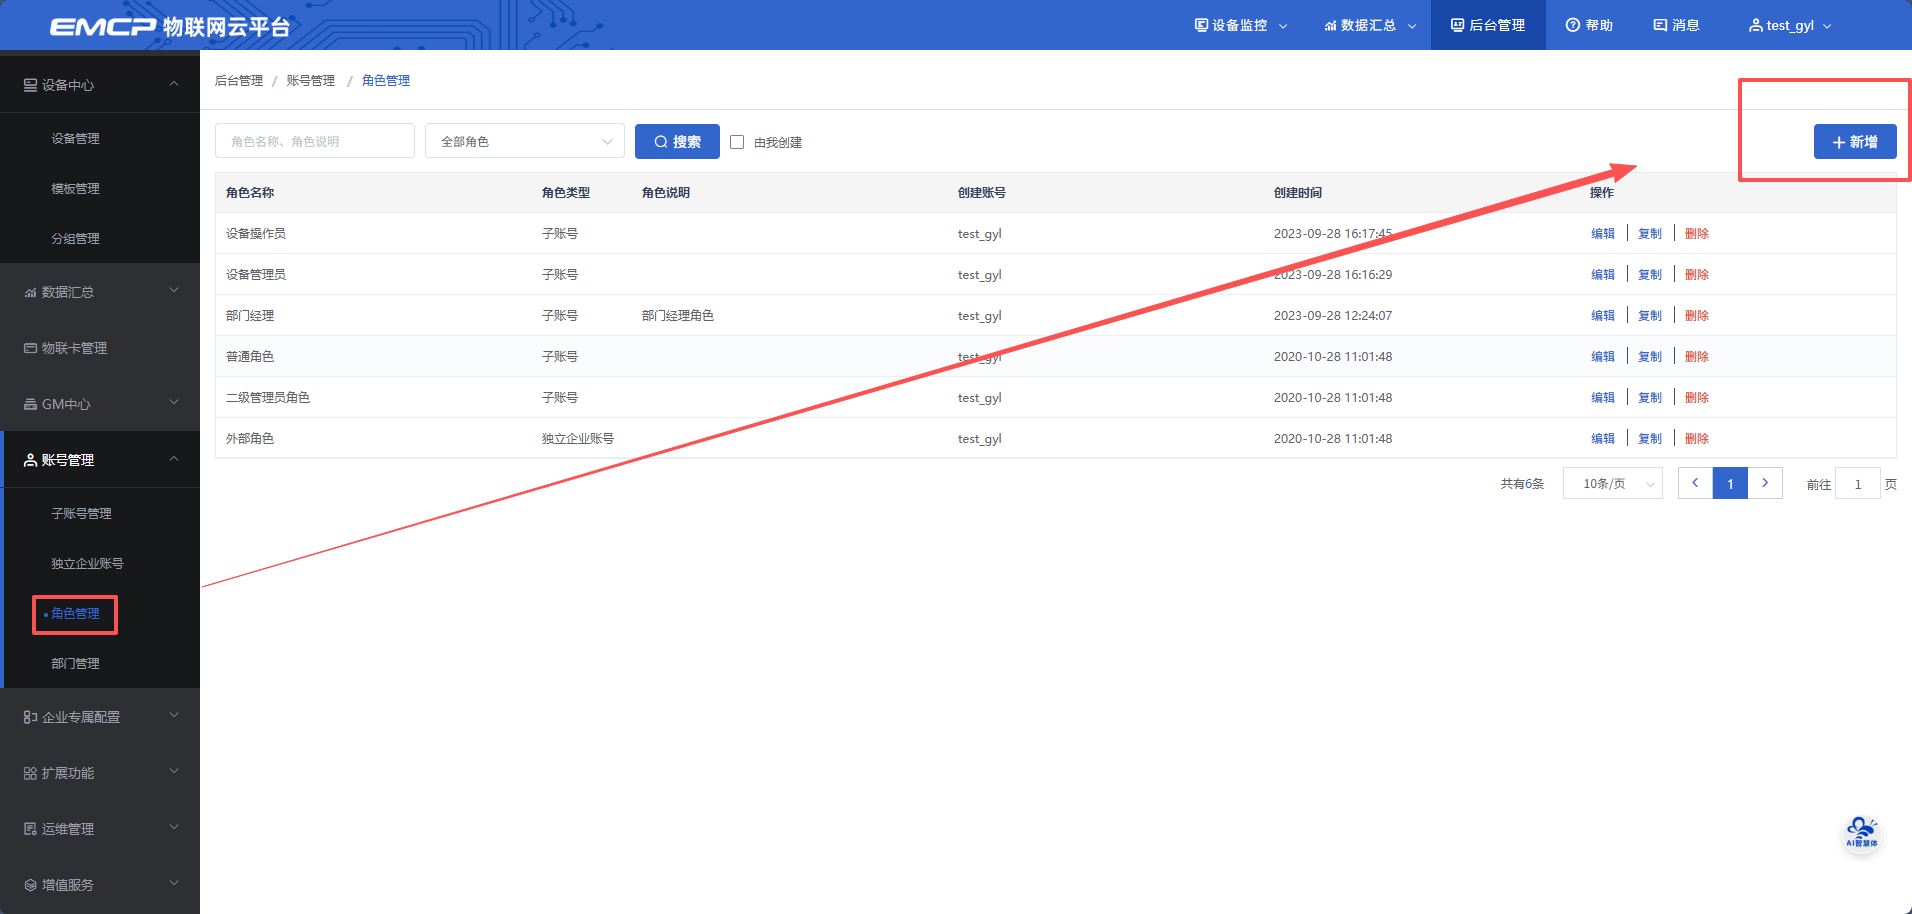Click the 部门经理角色 description cell

pos(678,316)
